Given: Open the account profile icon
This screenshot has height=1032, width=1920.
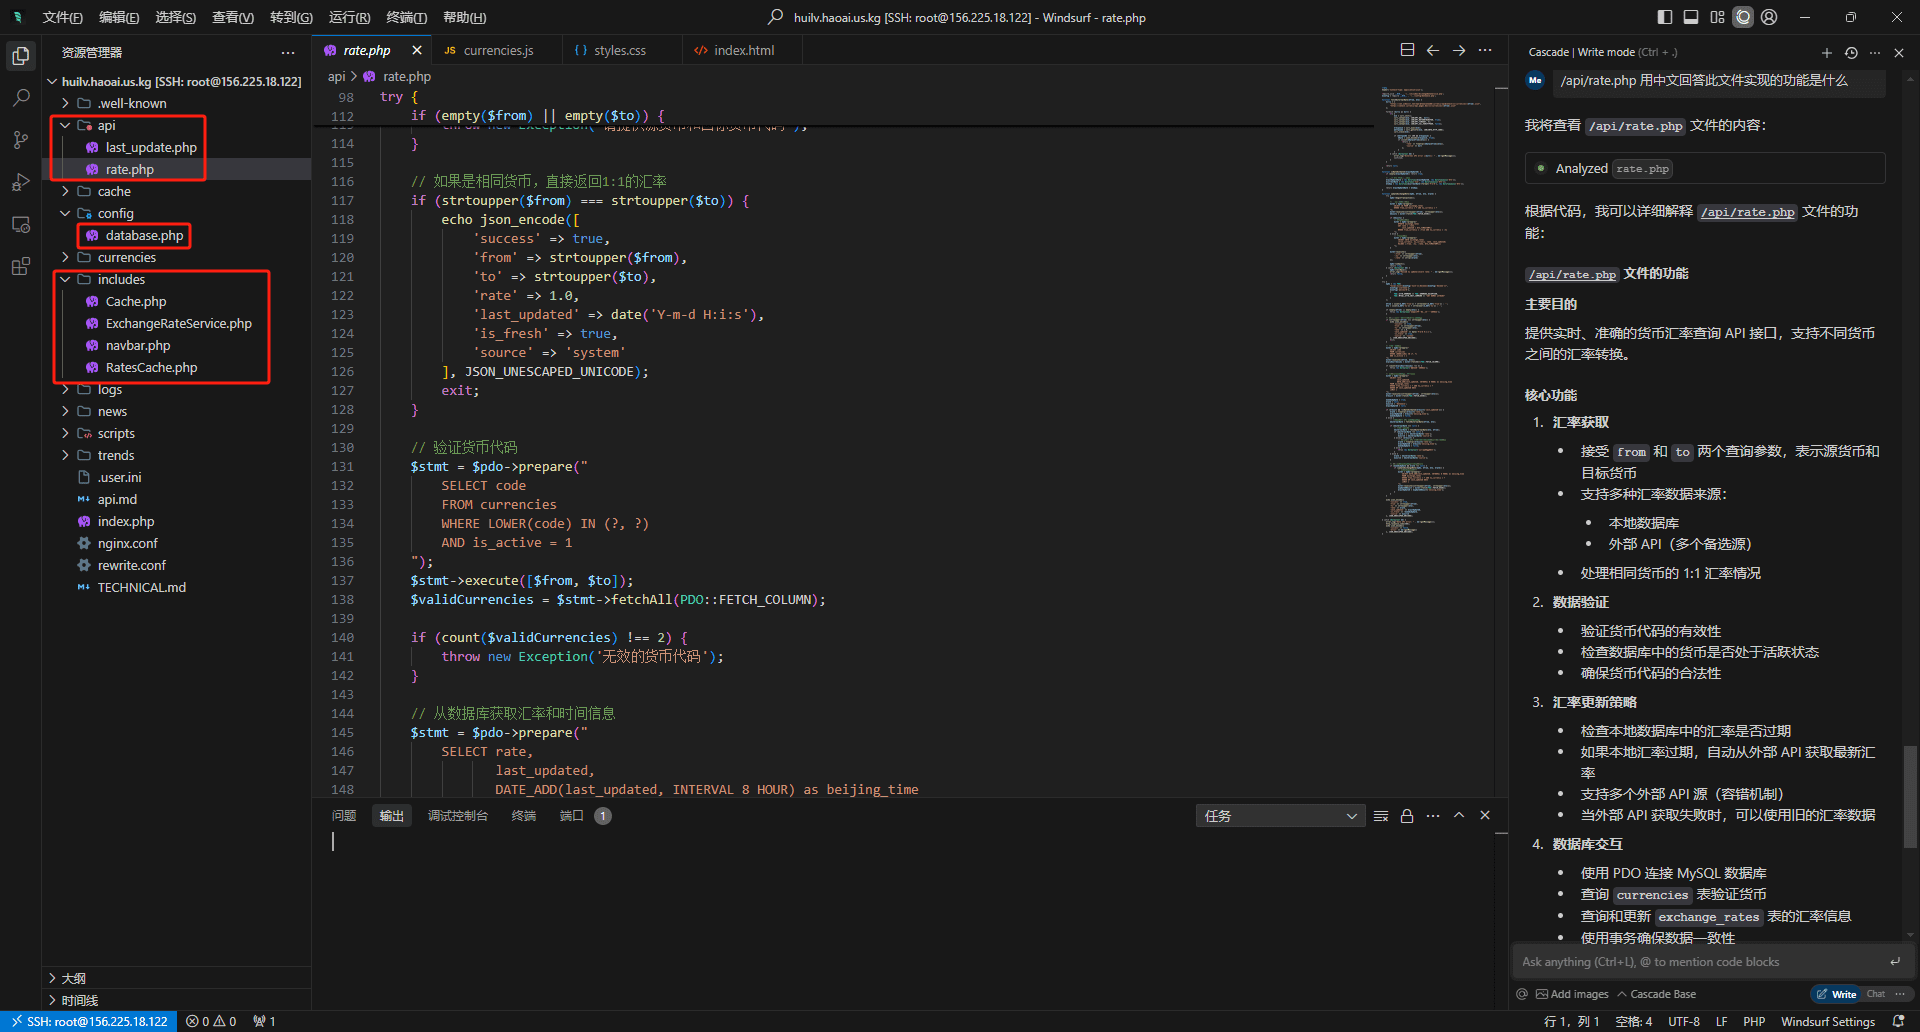Looking at the screenshot, I should coord(1769,17).
